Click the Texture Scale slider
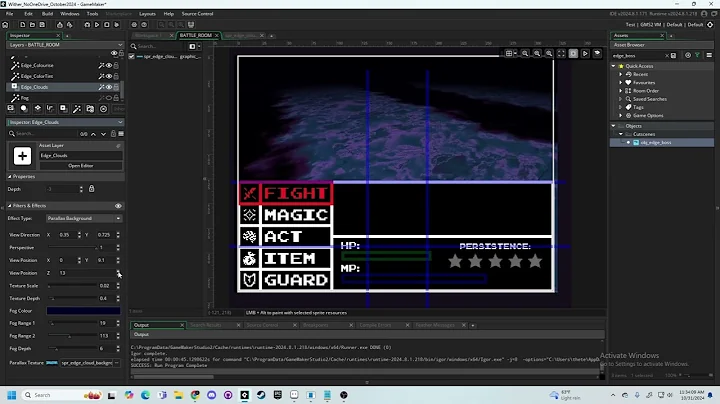This screenshot has height=404, width=720. [x=71, y=286]
